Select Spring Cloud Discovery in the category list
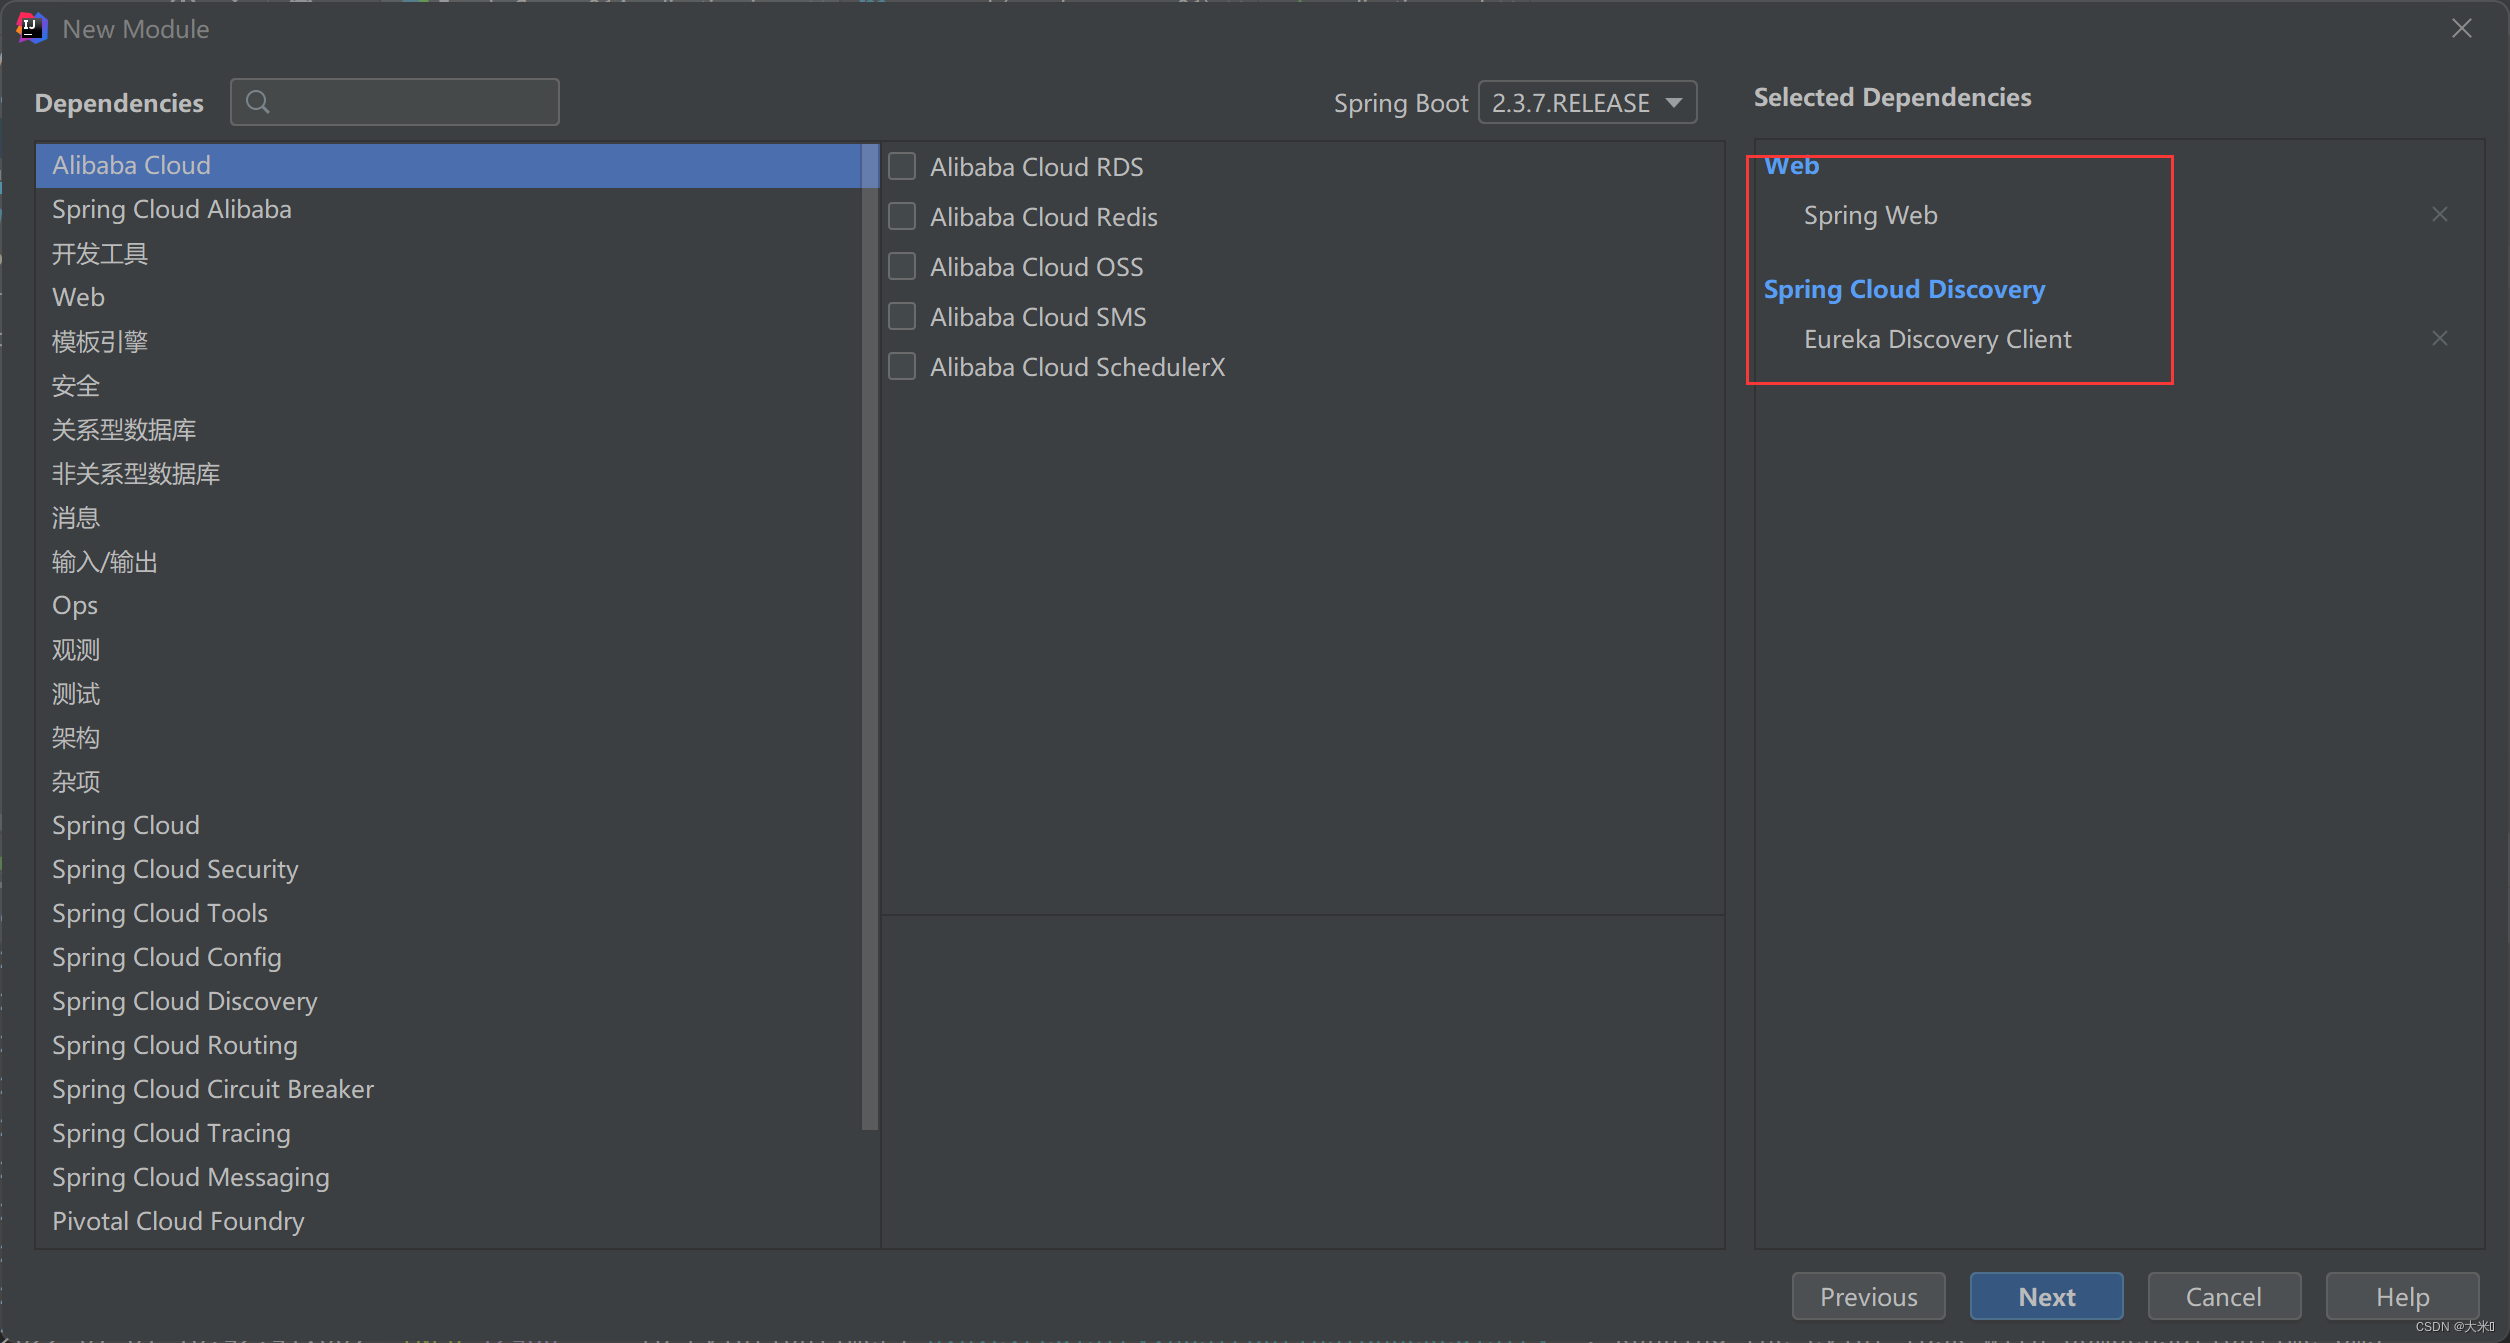 point(448,1001)
